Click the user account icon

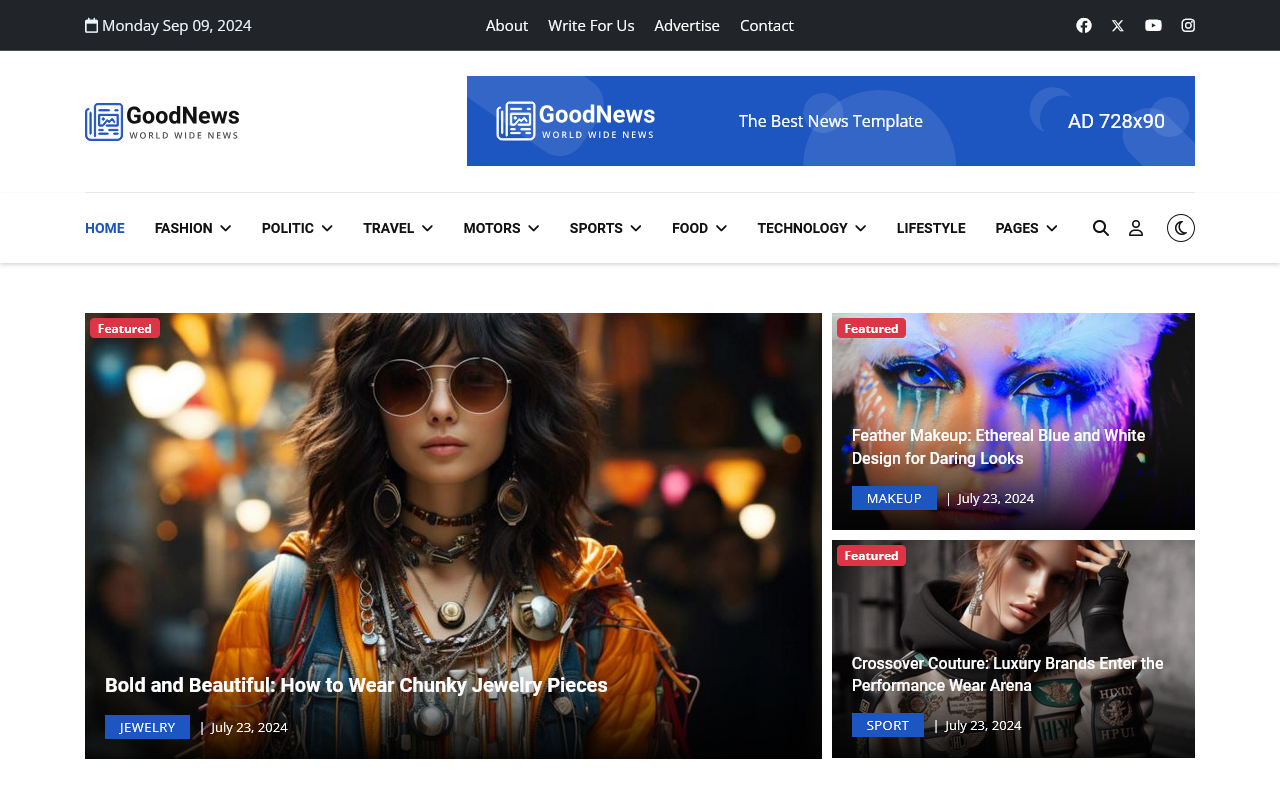point(1136,228)
